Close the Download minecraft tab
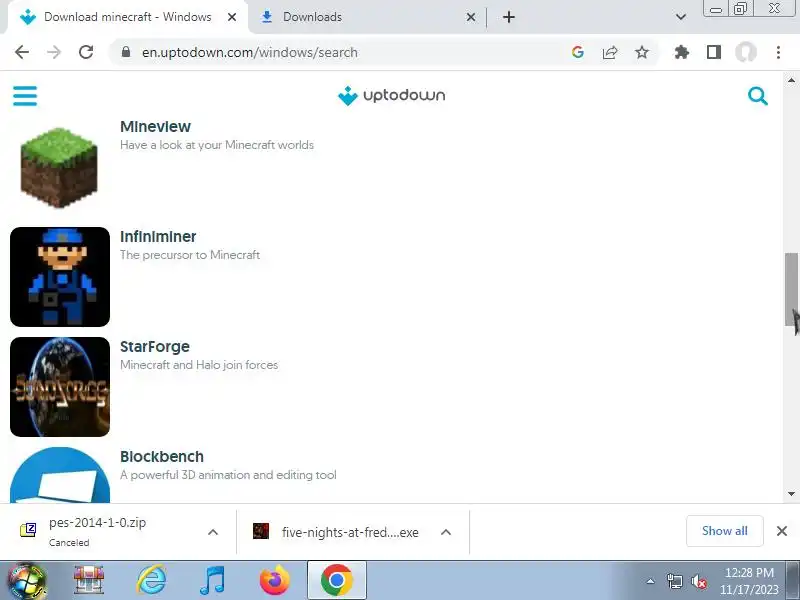Screen dimensions: 800x600 tap(232, 17)
